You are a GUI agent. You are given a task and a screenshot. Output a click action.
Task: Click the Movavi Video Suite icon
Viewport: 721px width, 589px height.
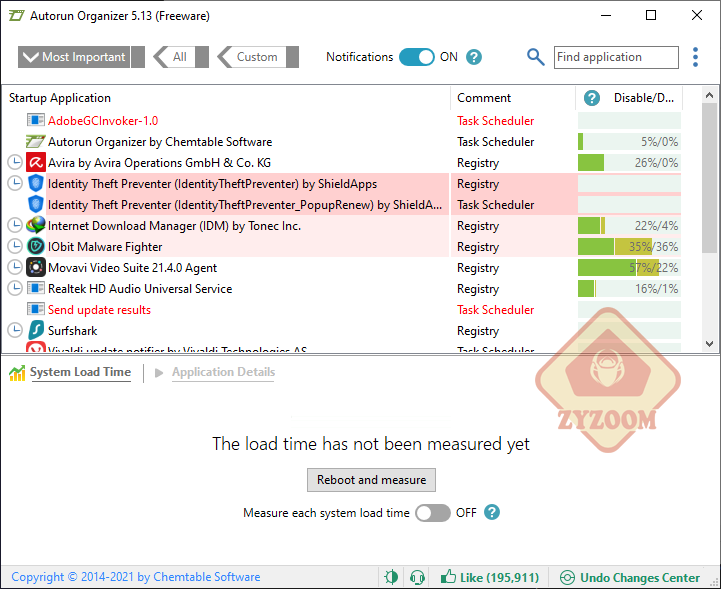tap(35, 268)
